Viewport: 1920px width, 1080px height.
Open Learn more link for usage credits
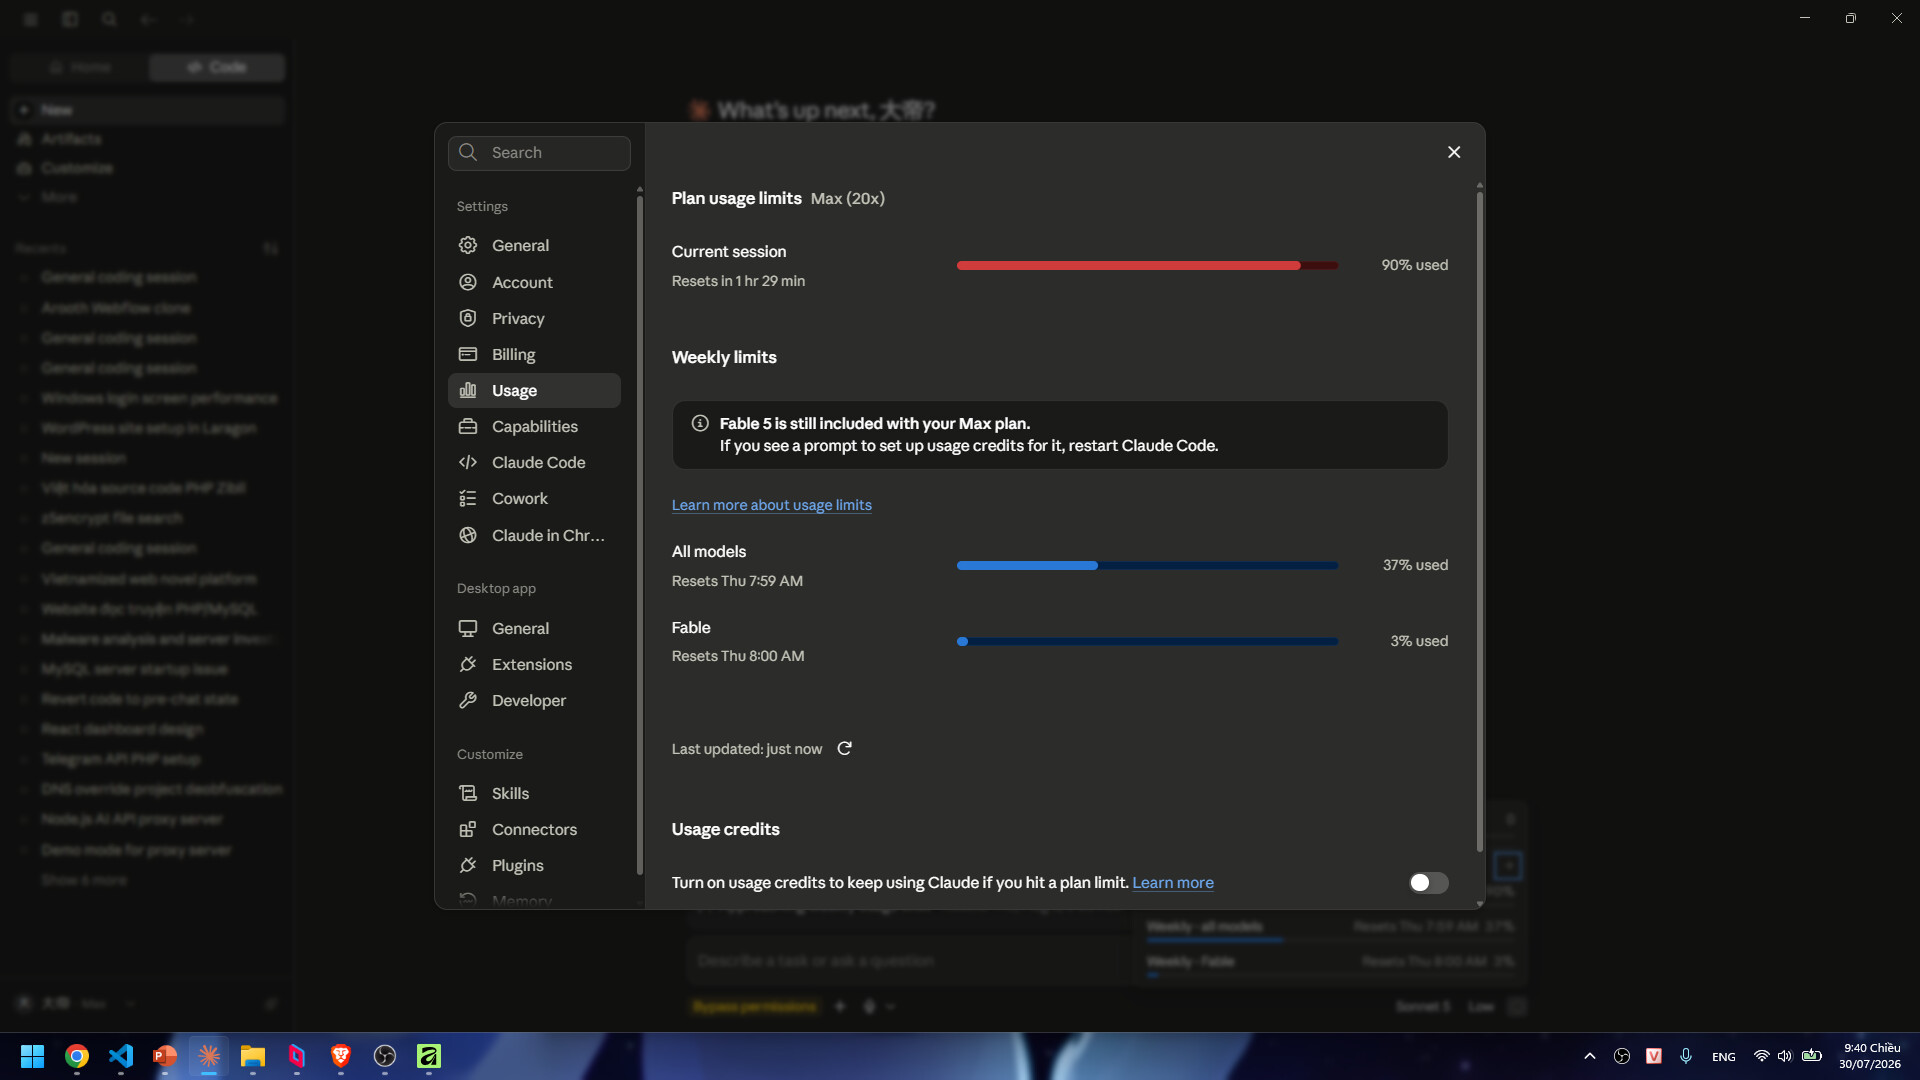point(1173,883)
